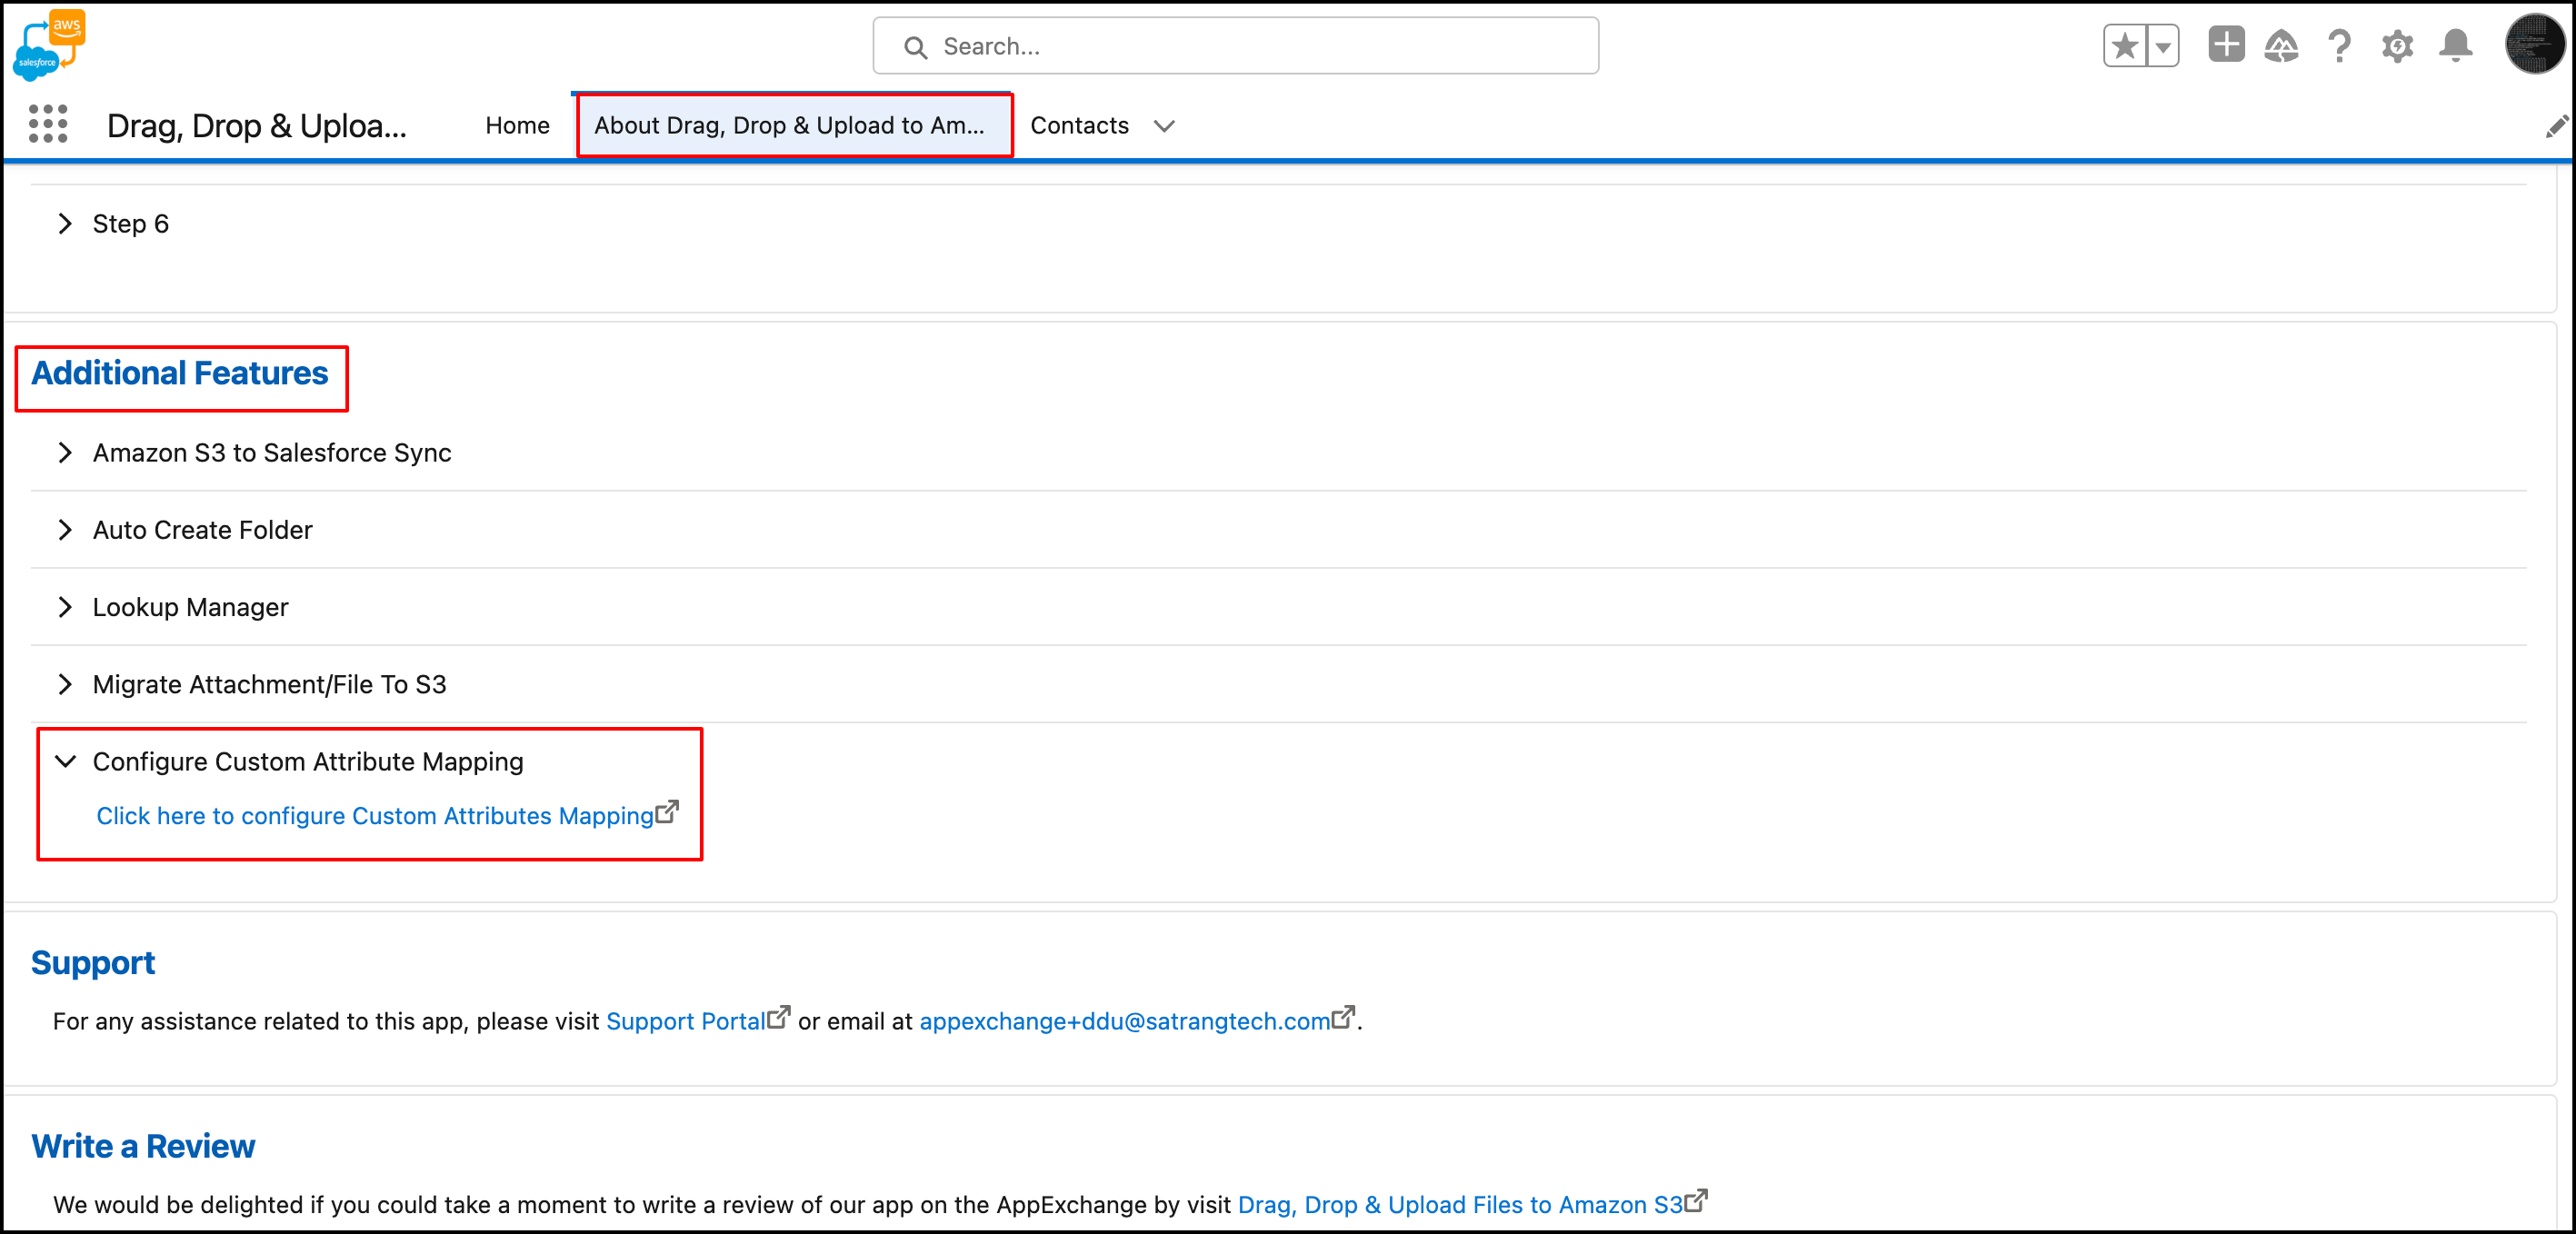The width and height of the screenshot is (2576, 1234).
Task: Click the Favorites star icon
Action: point(2125,46)
